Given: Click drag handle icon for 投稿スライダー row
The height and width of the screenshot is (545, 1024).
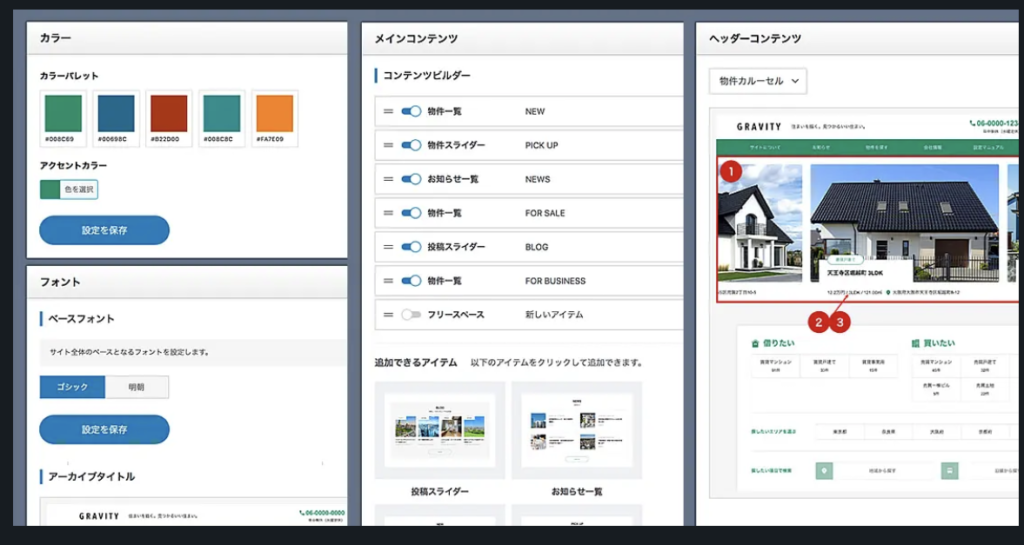Looking at the screenshot, I should (x=388, y=247).
